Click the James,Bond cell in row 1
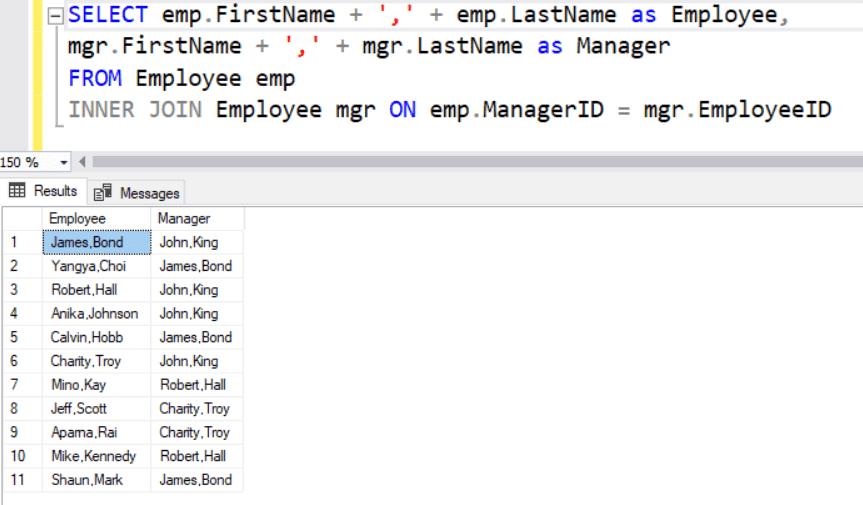The width and height of the screenshot is (863, 505). tap(96, 242)
